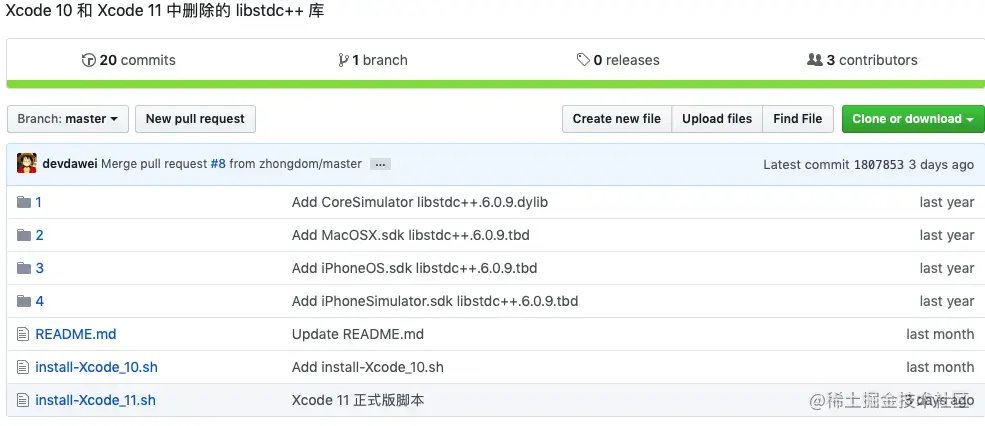Click the Create new file button
Screen dimensions: 985x426
(617, 119)
